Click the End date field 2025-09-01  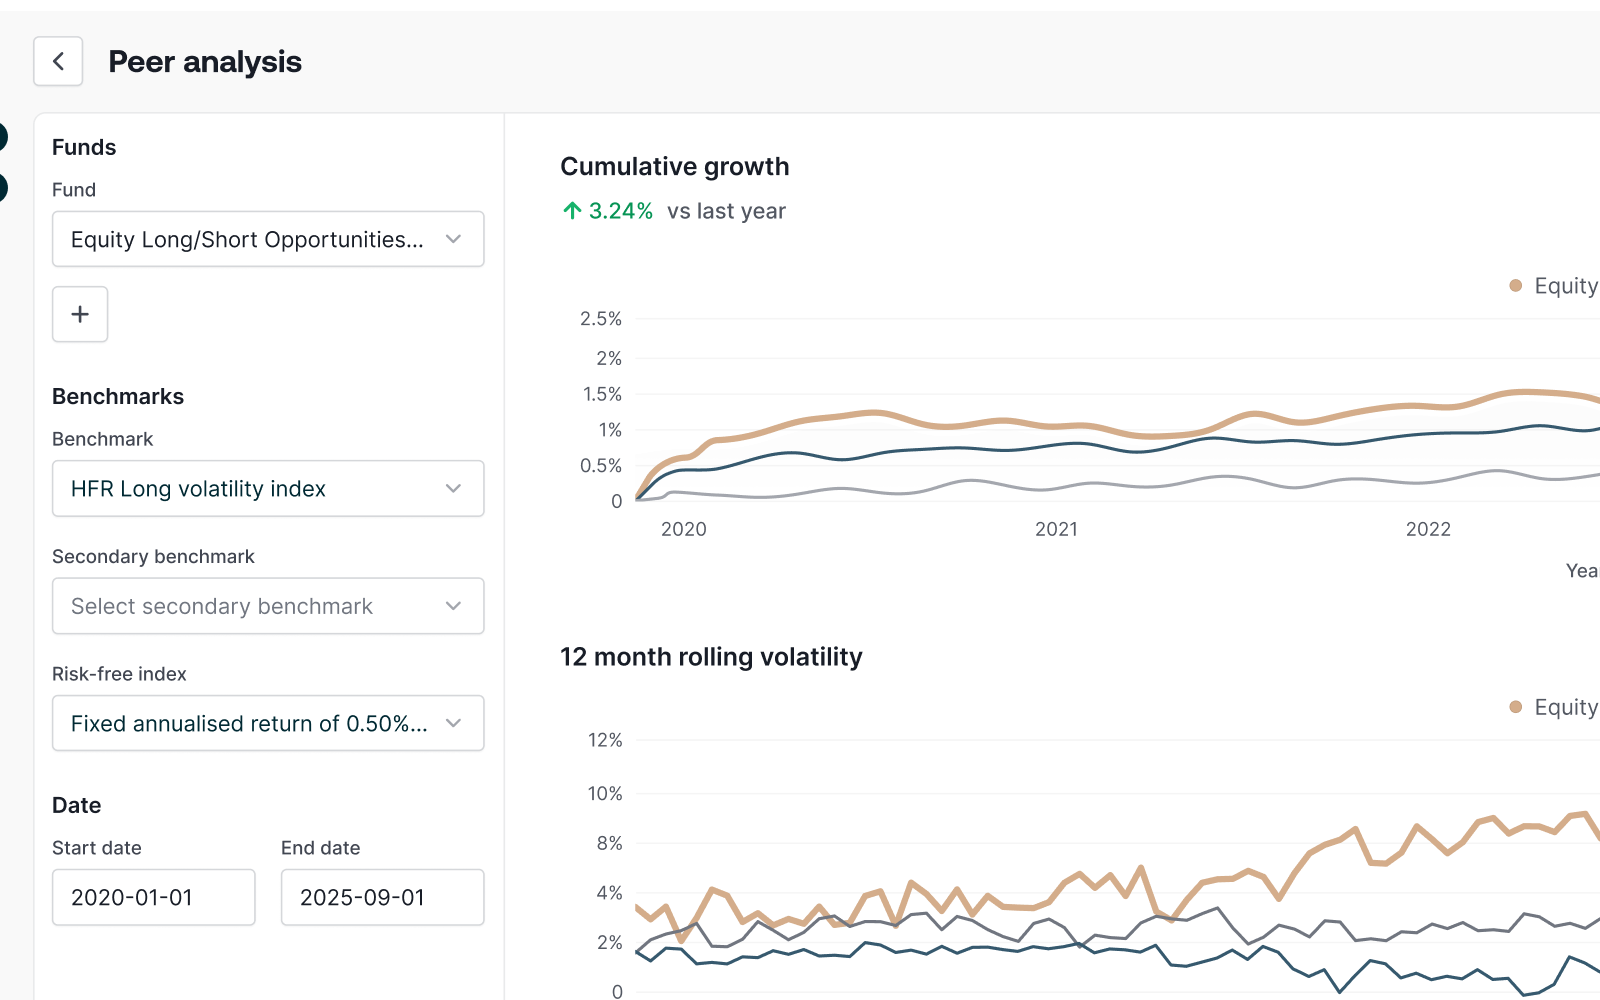[x=382, y=897]
